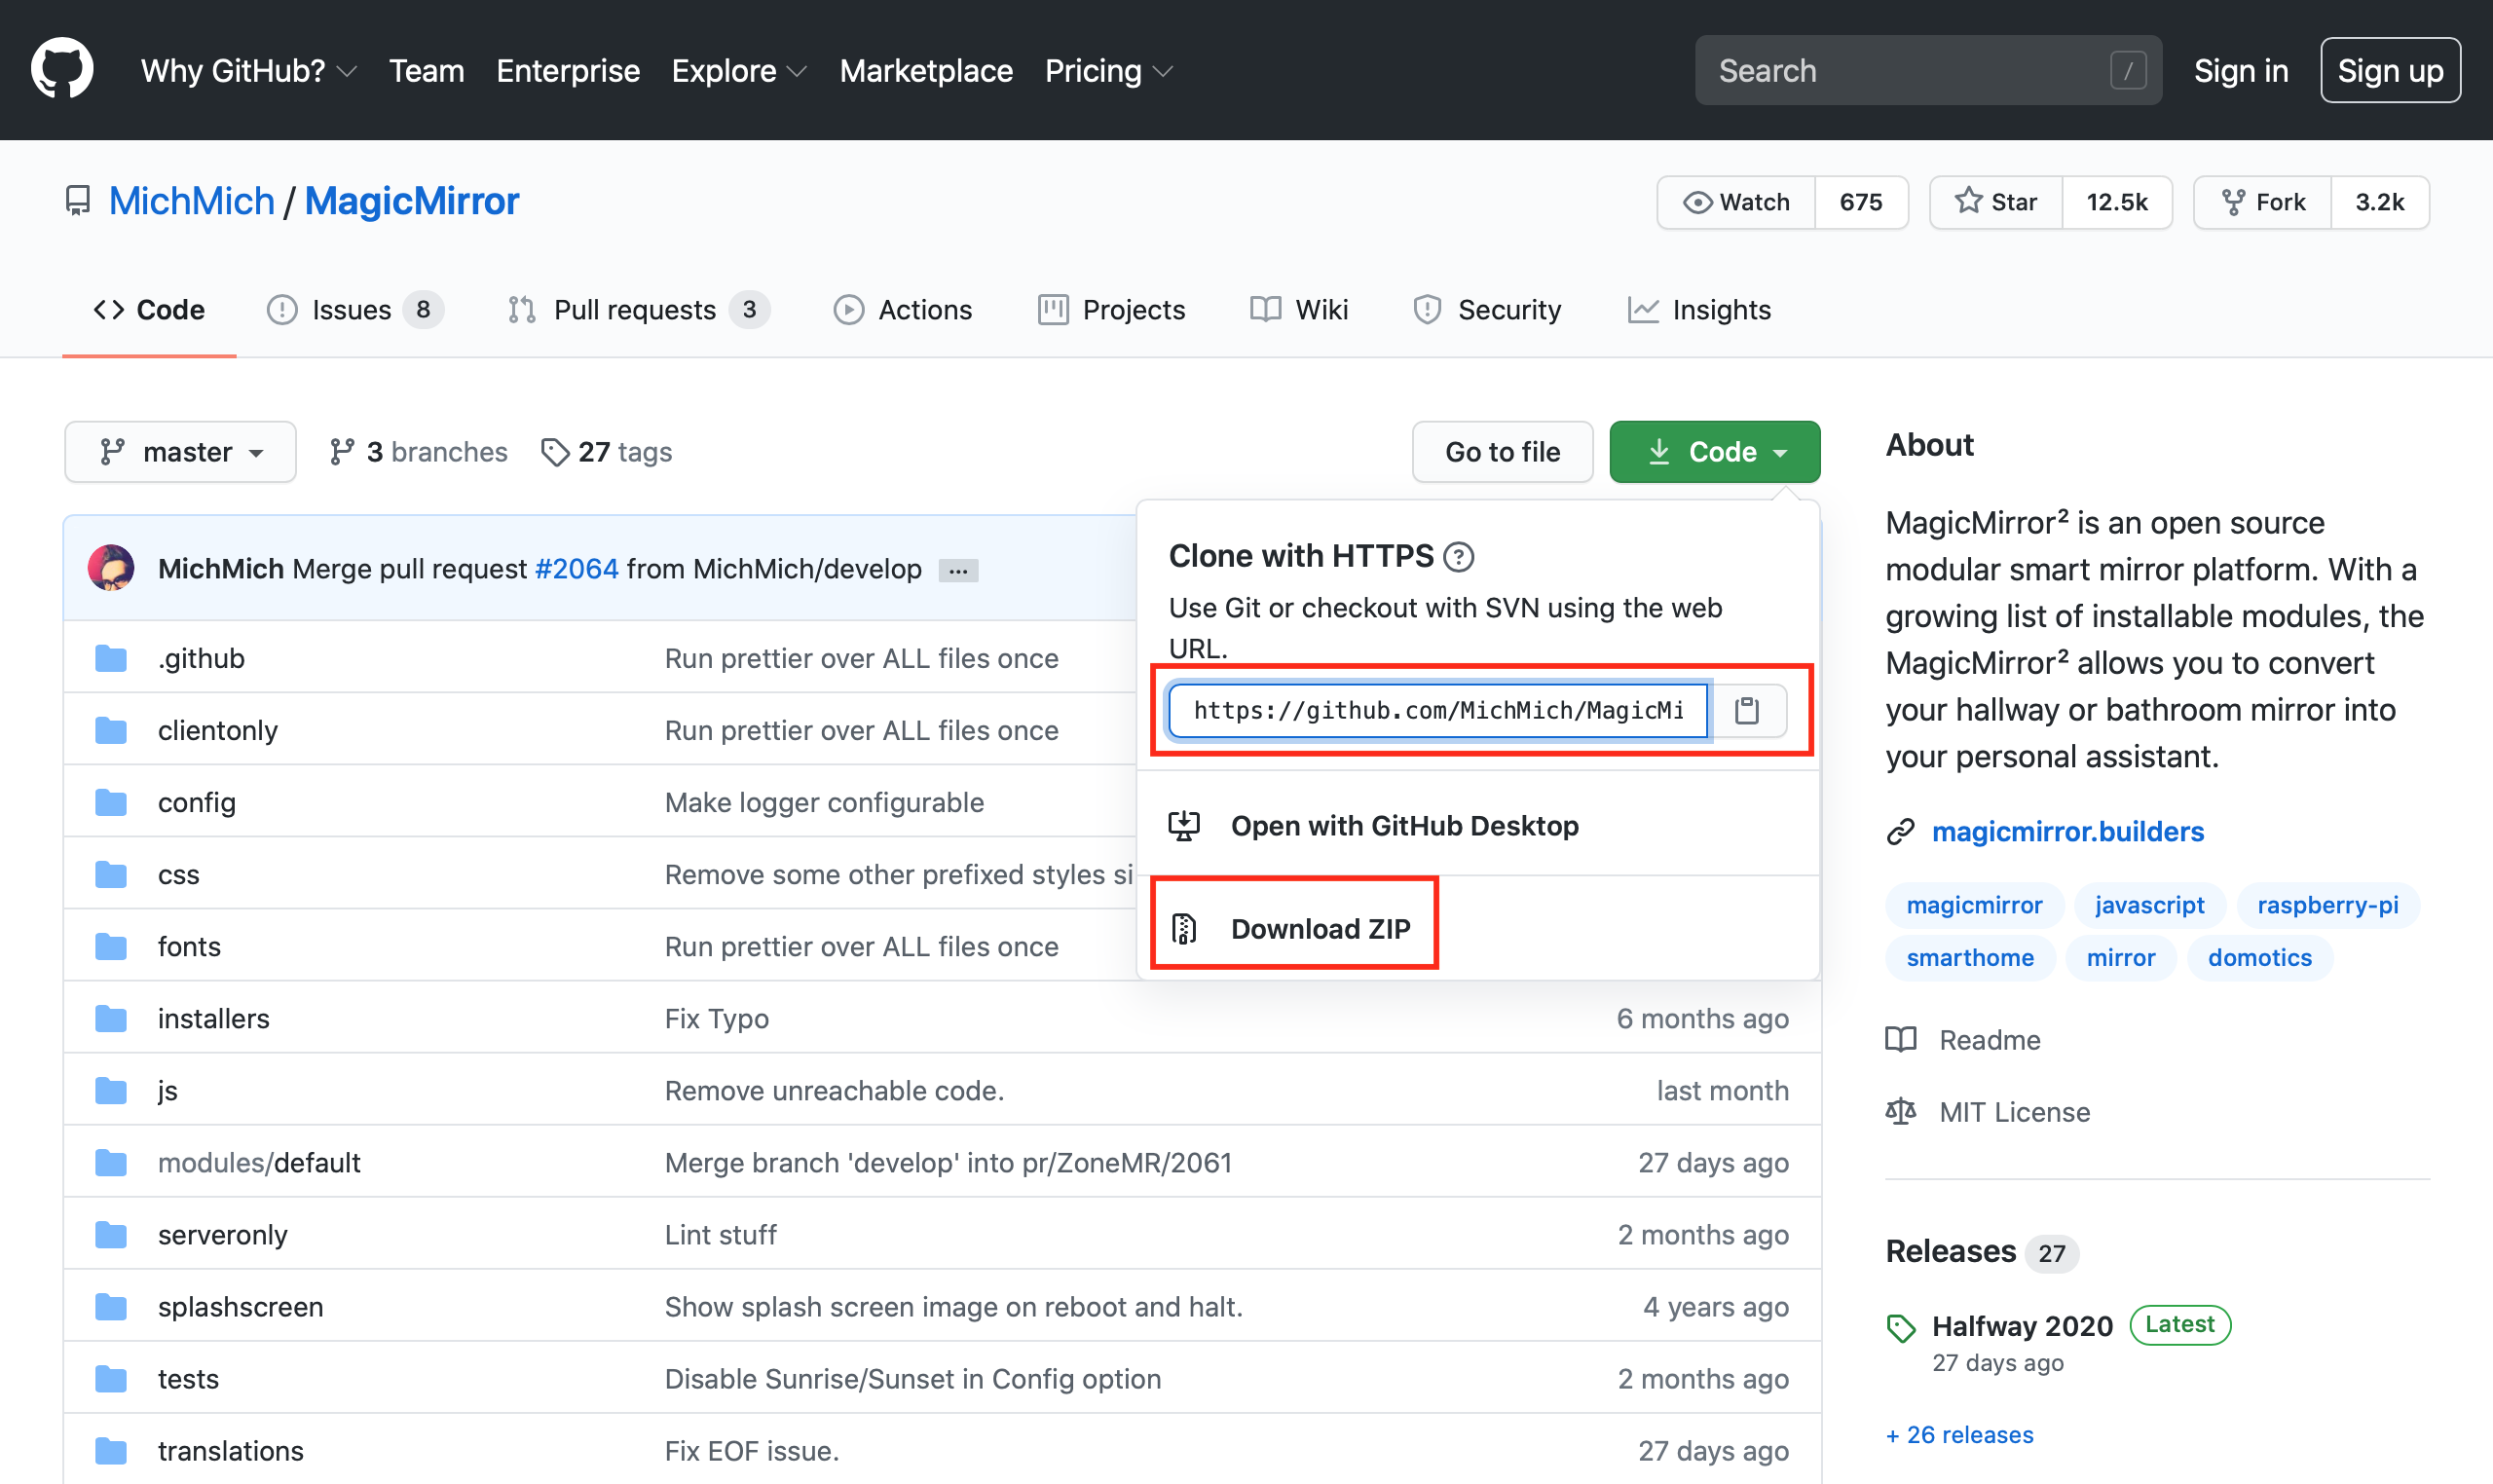The height and width of the screenshot is (1484, 2493).
Task: Expand commit message ellipsis button
Action: [957, 570]
